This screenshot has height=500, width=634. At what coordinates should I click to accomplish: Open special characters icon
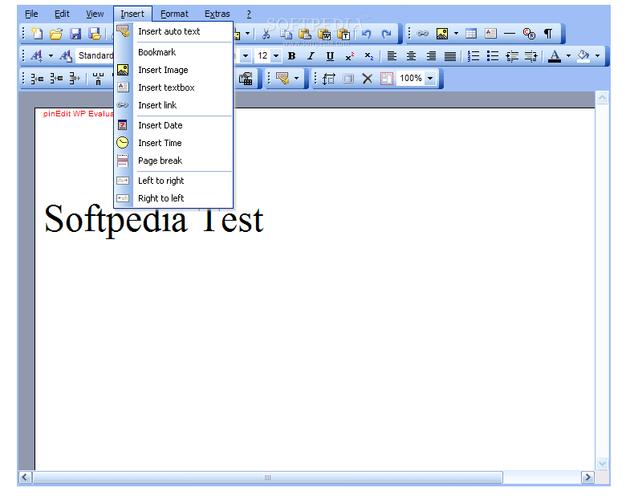(x=529, y=34)
